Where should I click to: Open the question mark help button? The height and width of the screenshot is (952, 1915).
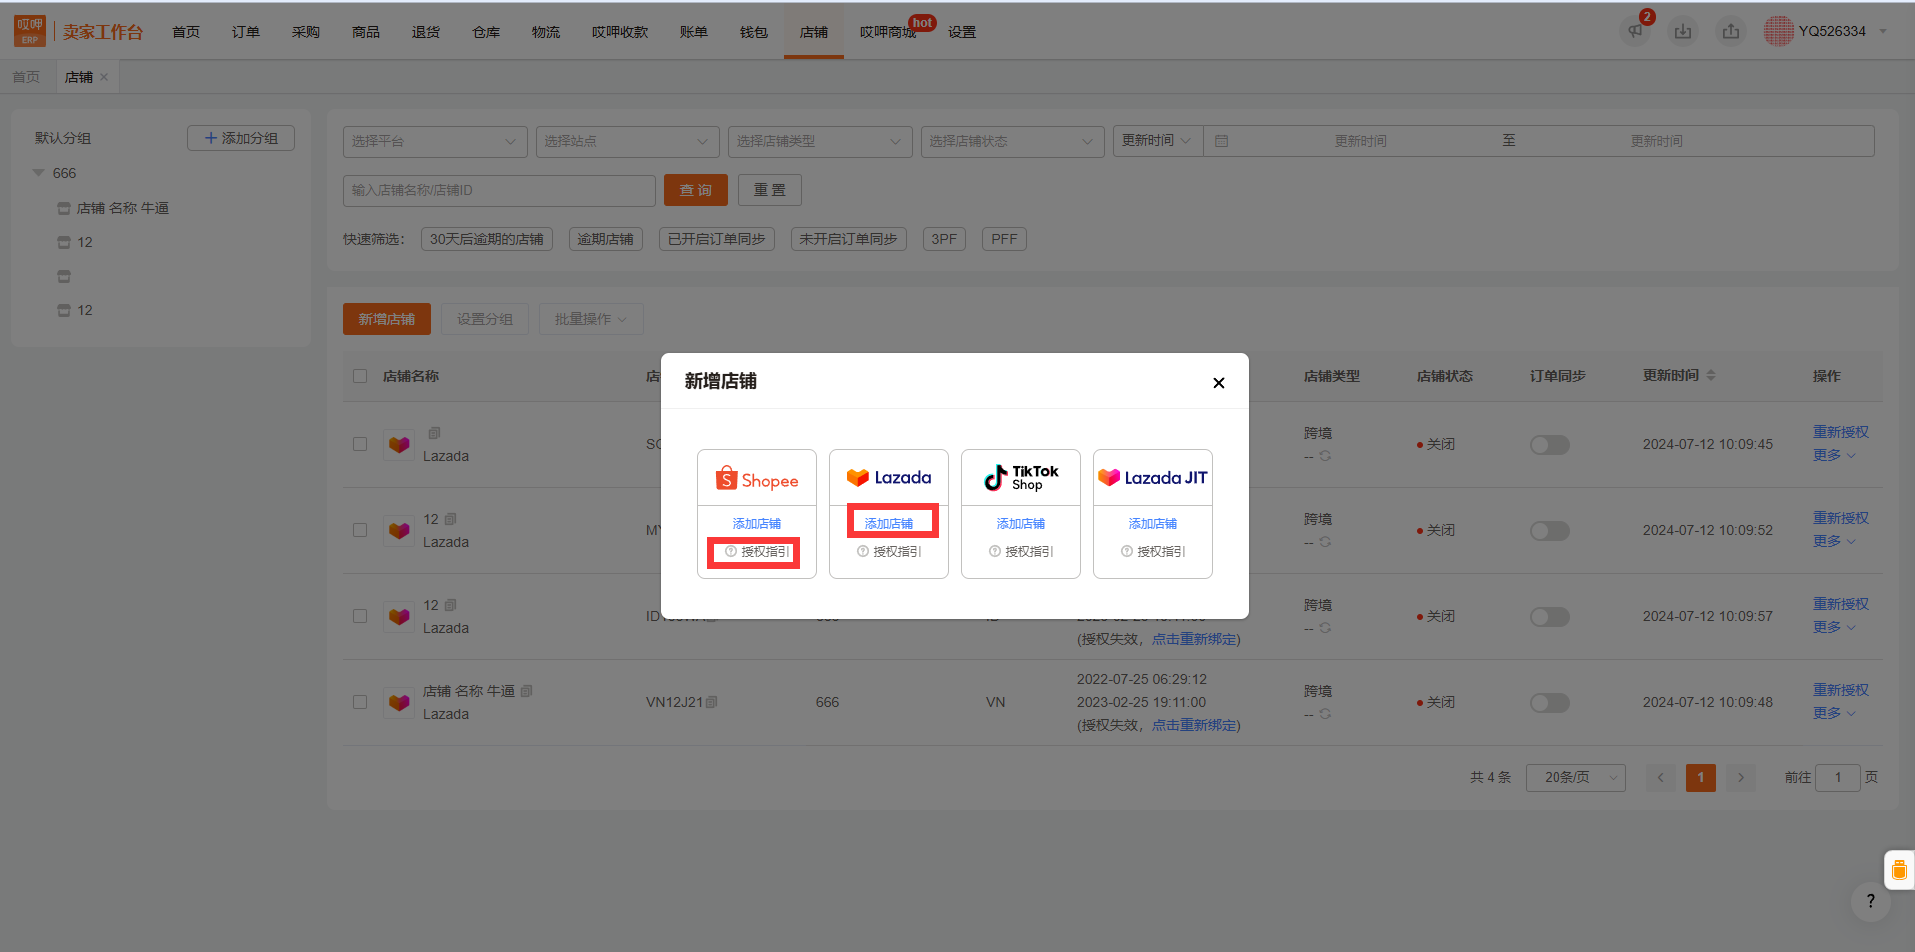point(1871,901)
